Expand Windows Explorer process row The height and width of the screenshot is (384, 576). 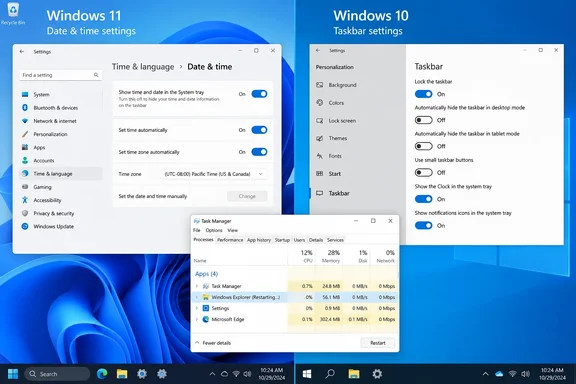pyautogui.click(x=197, y=297)
